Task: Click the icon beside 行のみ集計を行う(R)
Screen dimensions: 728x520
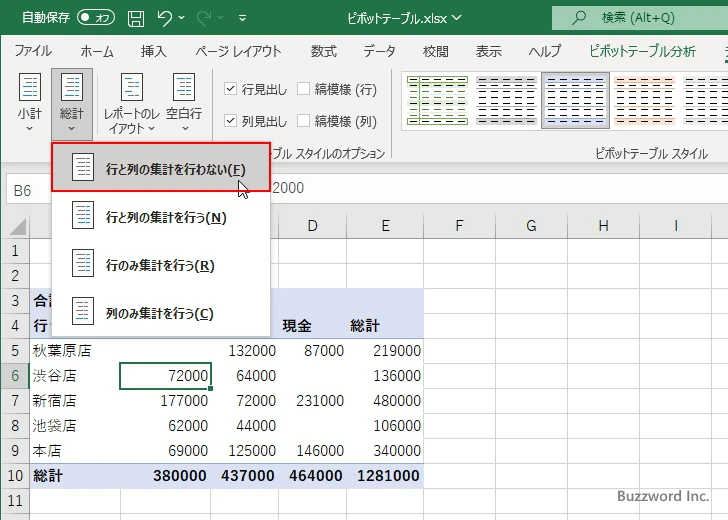Action: pyautogui.click(x=83, y=263)
